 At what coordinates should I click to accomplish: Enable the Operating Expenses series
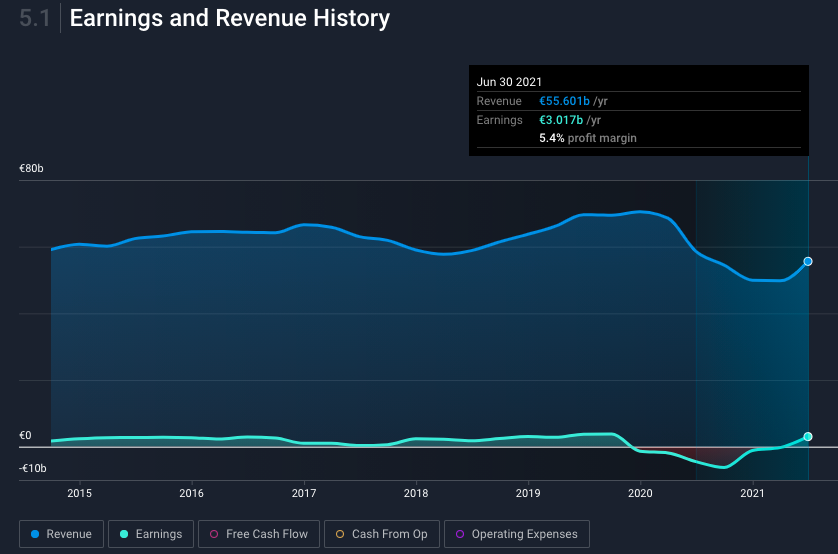517,534
